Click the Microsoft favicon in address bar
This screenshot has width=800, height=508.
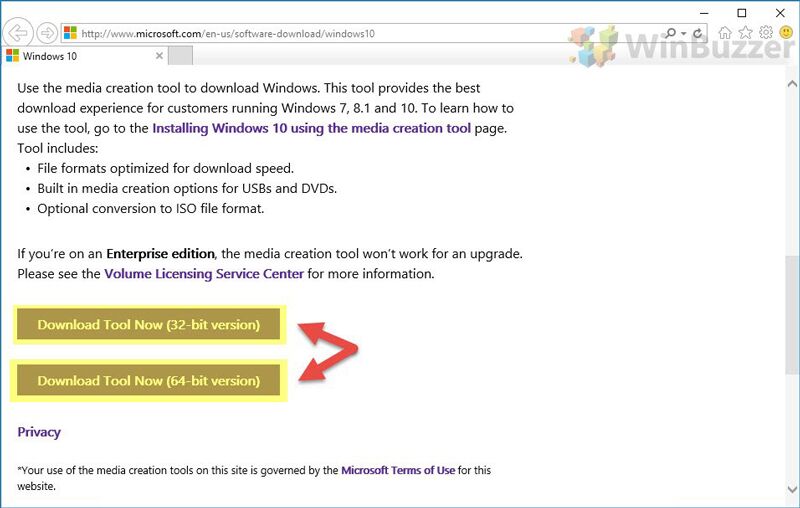tap(70, 33)
